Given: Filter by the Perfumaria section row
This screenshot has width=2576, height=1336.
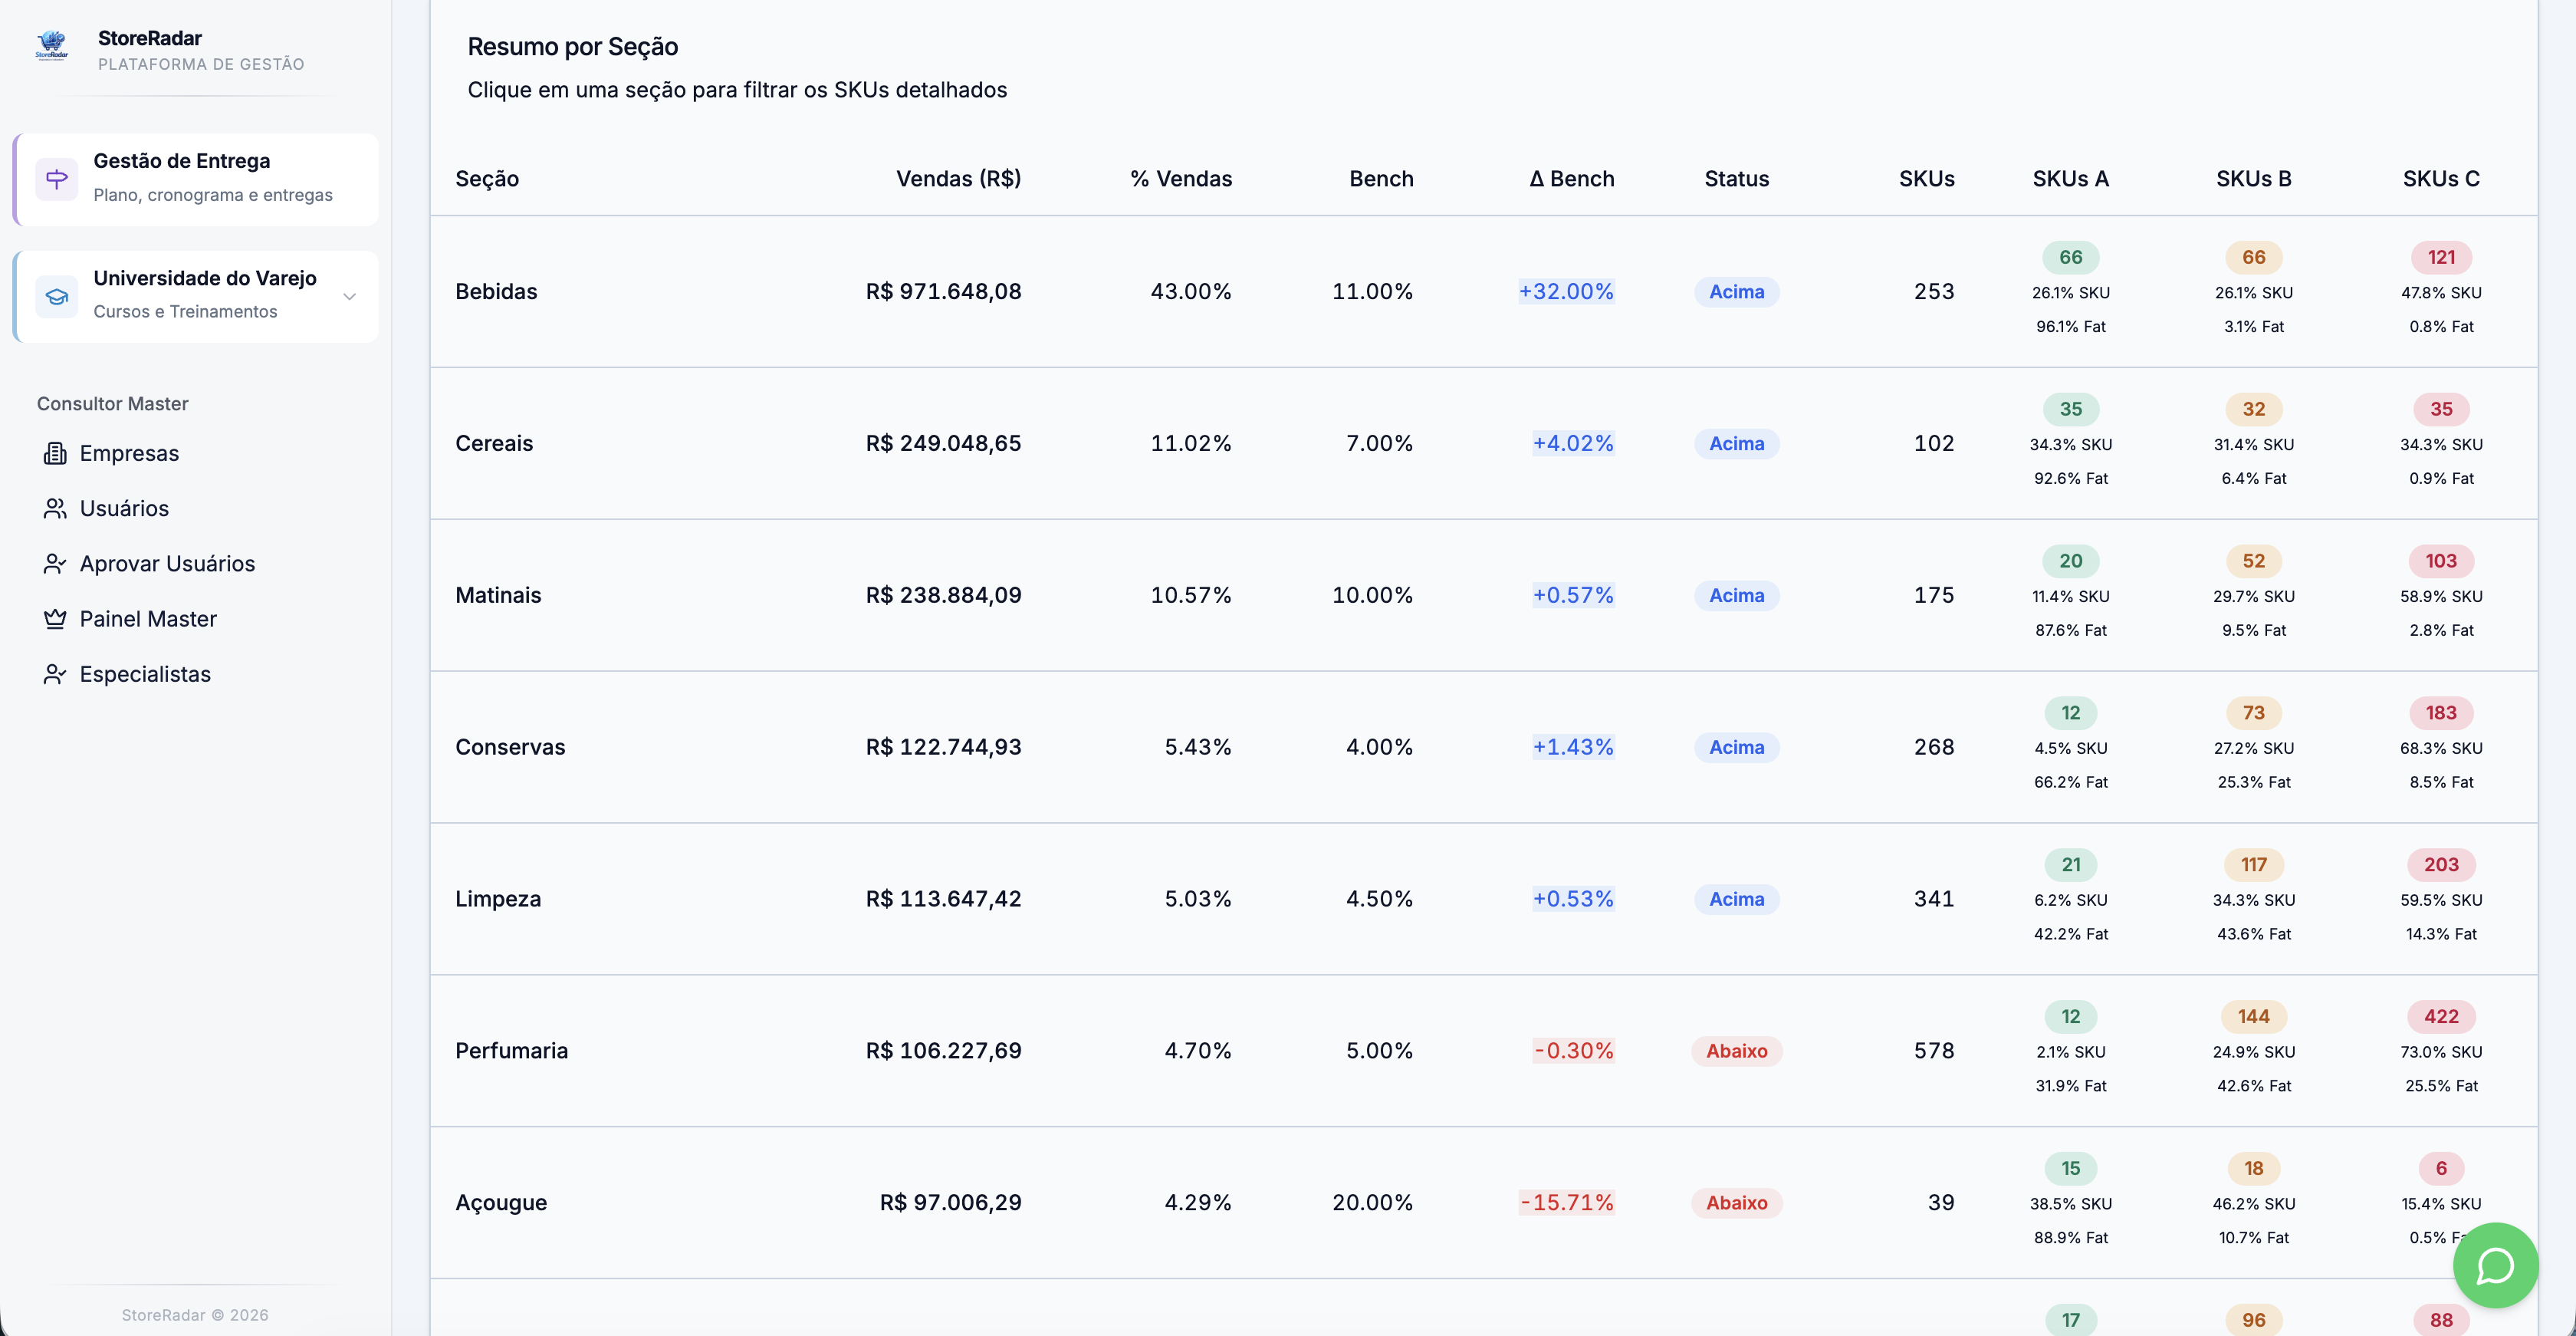Looking at the screenshot, I should point(1483,1051).
